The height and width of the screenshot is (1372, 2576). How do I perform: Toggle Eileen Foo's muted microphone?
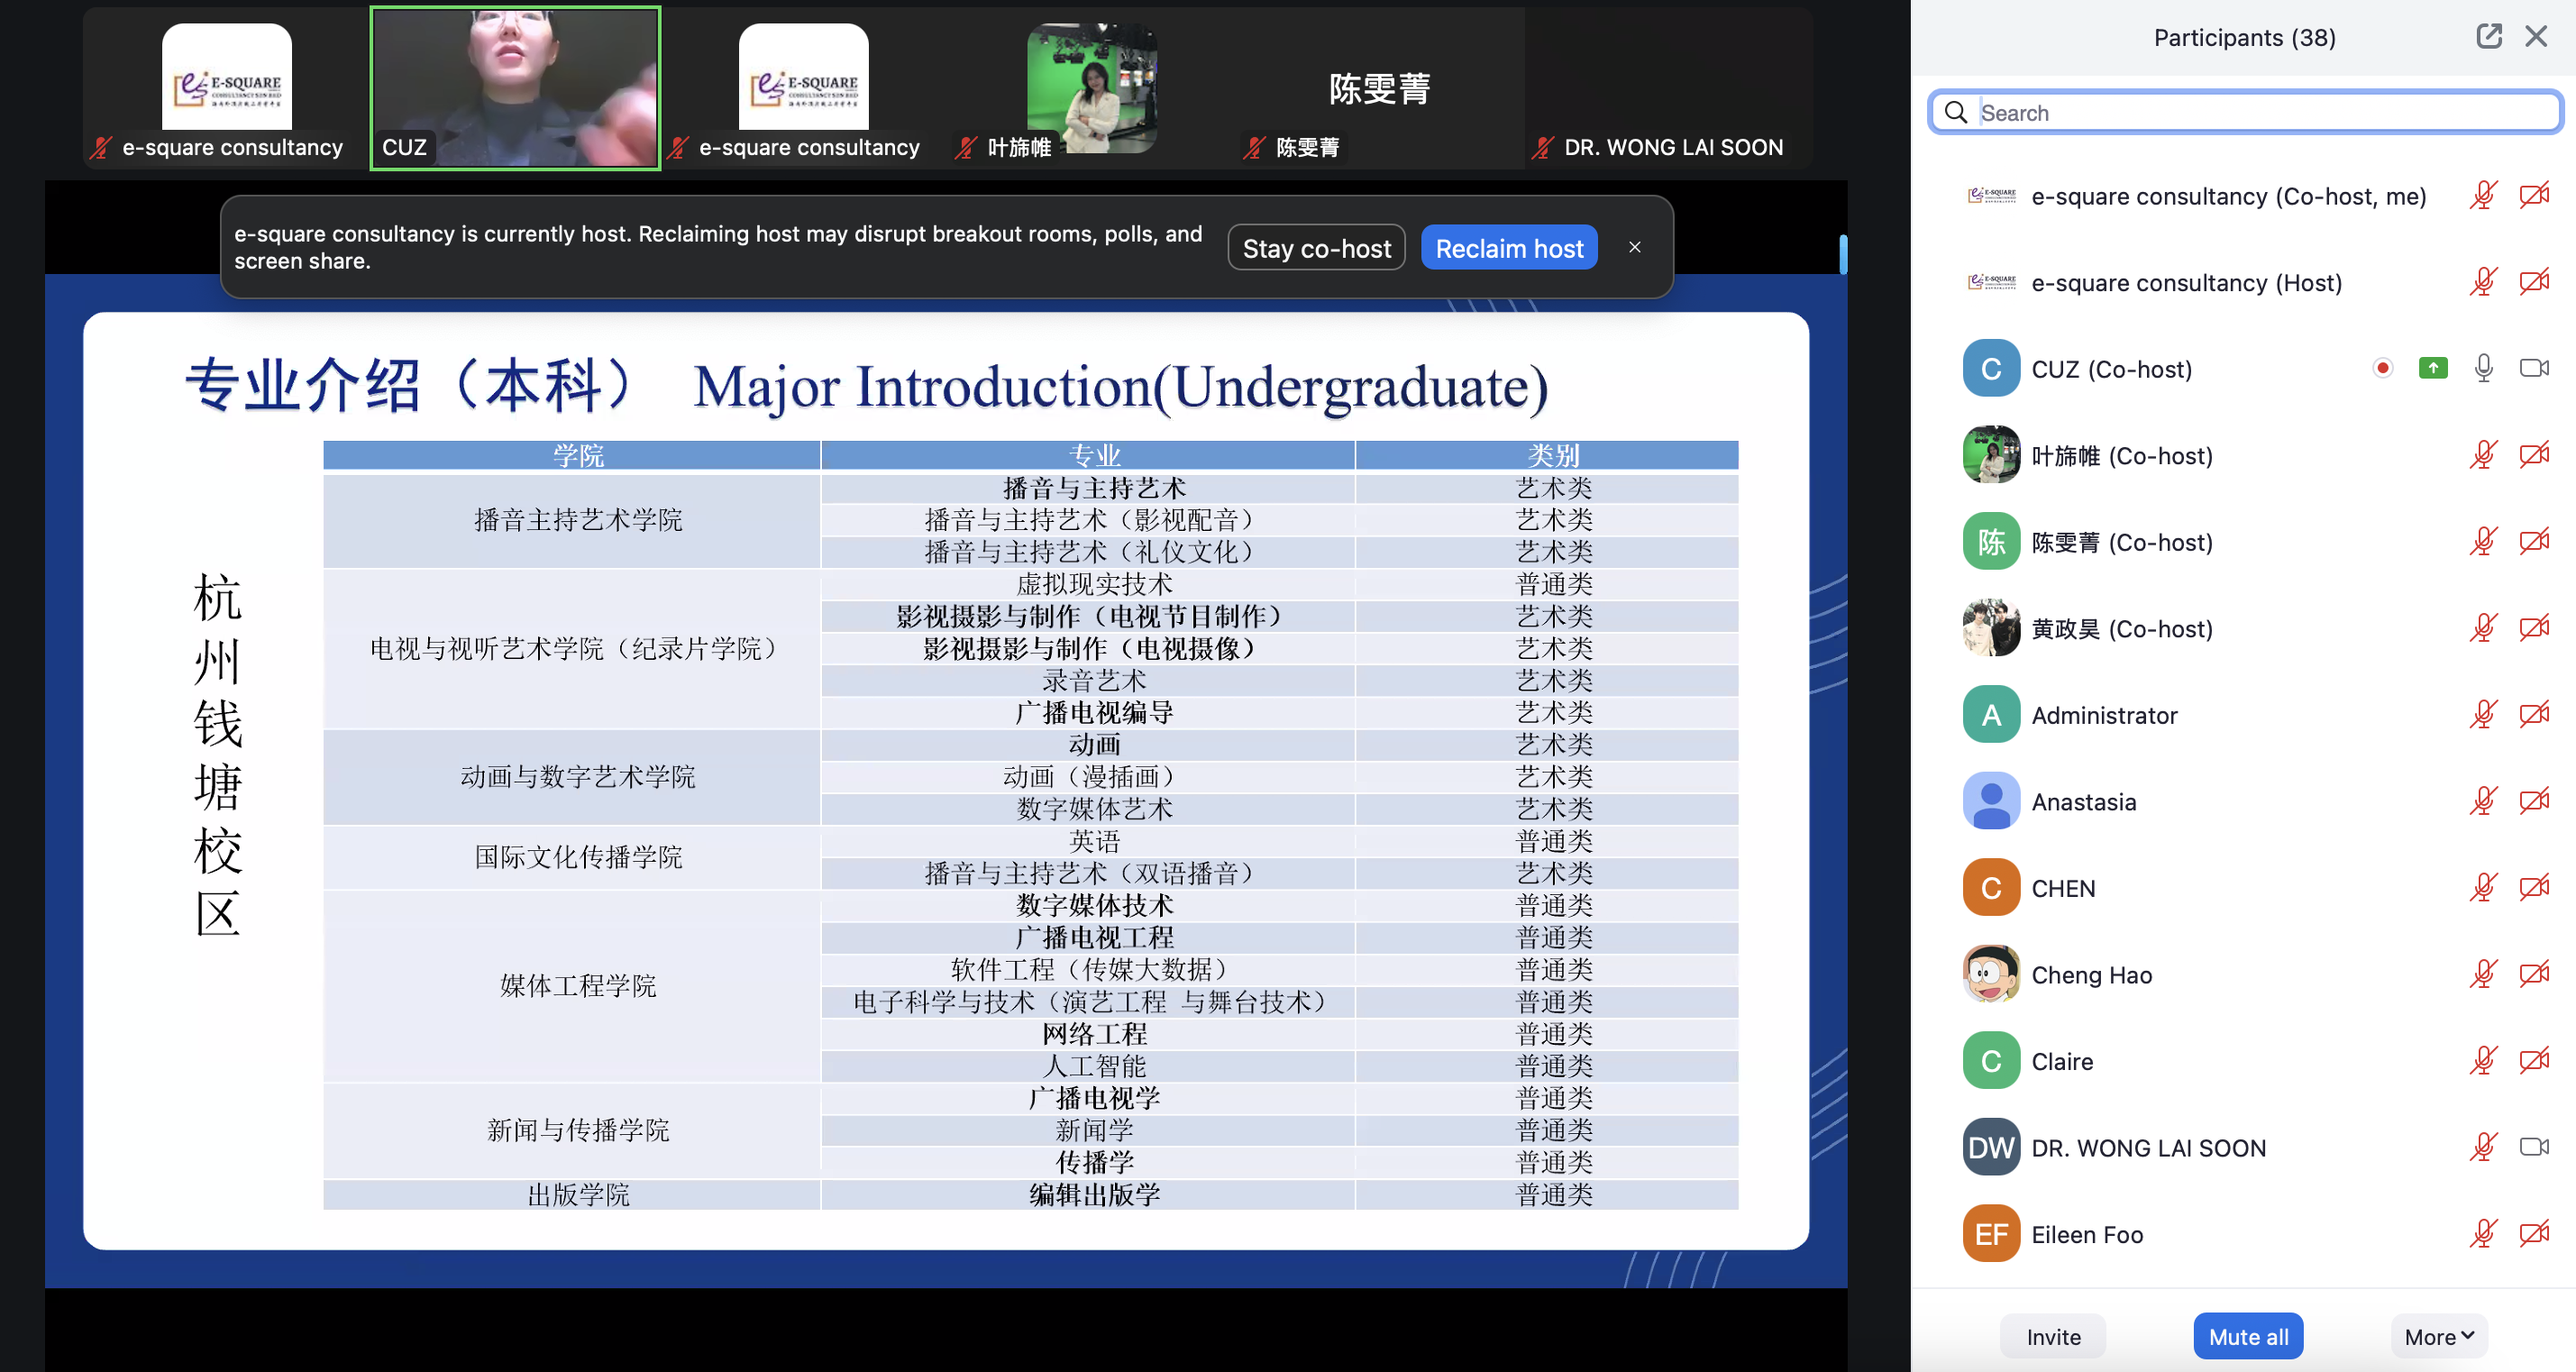click(x=2483, y=1233)
